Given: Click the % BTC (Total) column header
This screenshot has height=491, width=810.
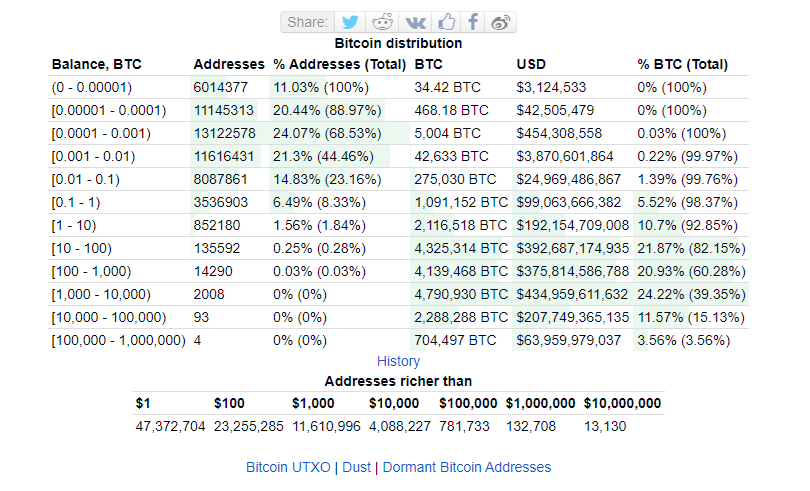Looking at the screenshot, I should pyautogui.click(x=682, y=65).
